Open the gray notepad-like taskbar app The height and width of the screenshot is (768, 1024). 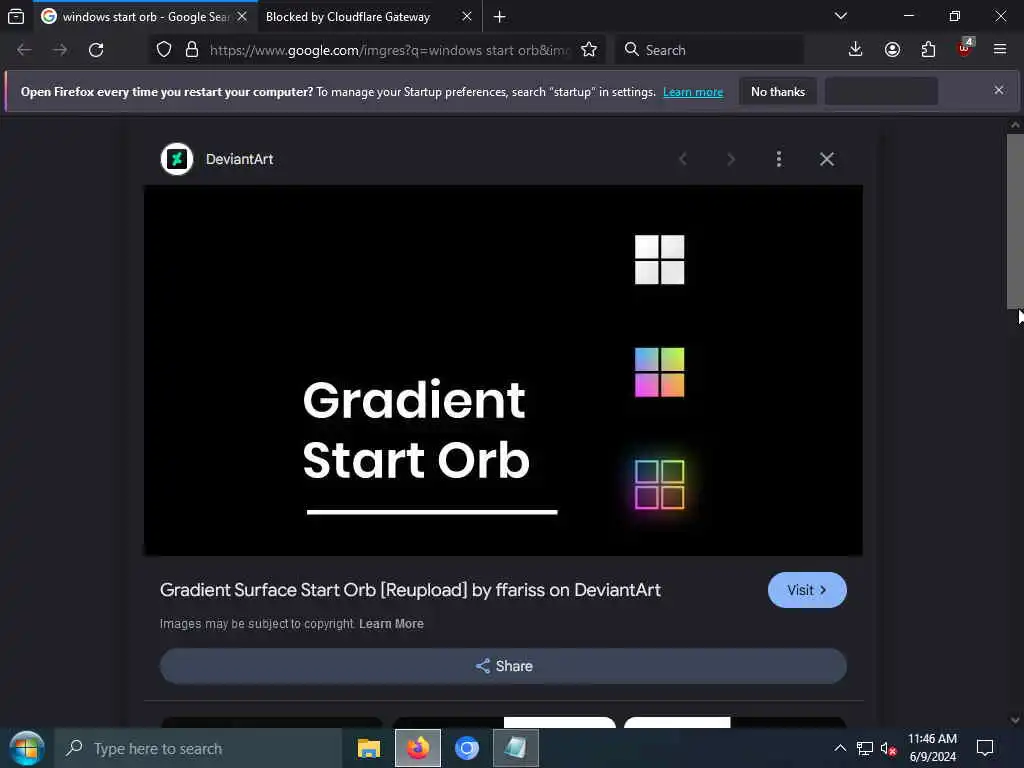(x=515, y=748)
